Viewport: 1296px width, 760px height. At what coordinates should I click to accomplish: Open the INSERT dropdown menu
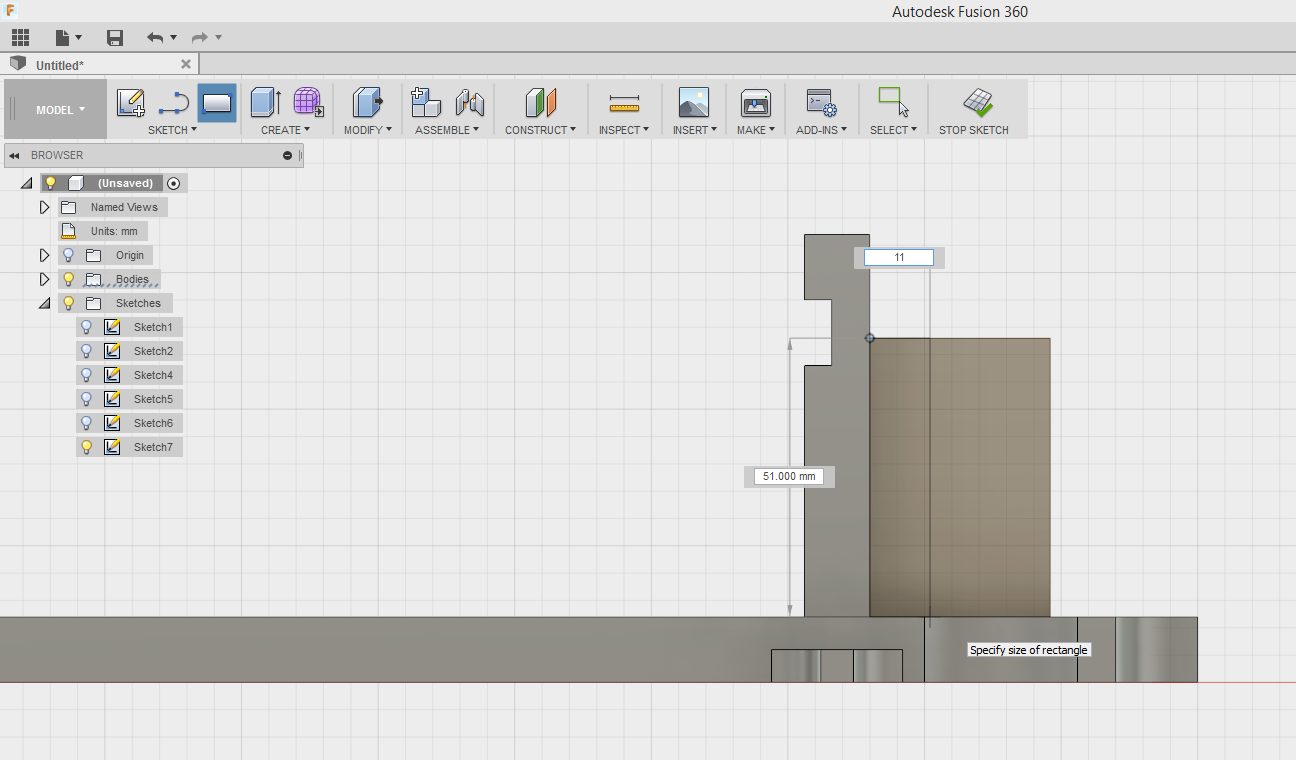pyautogui.click(x=695, y=130)
